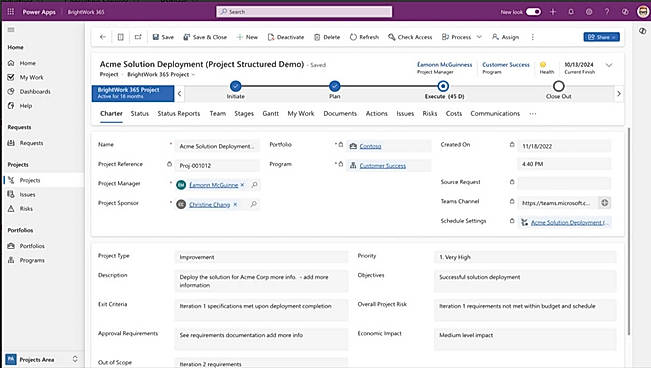Click the Save icon in command bar
The height and width of the screenshot is (368, 651).
click(156, 37)
